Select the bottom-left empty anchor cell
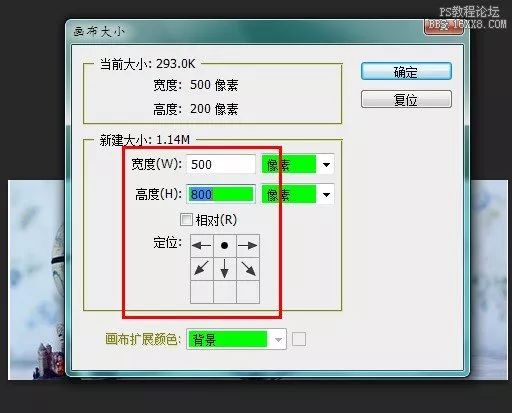This screenshot has width=512, height=413. point(202,292)
